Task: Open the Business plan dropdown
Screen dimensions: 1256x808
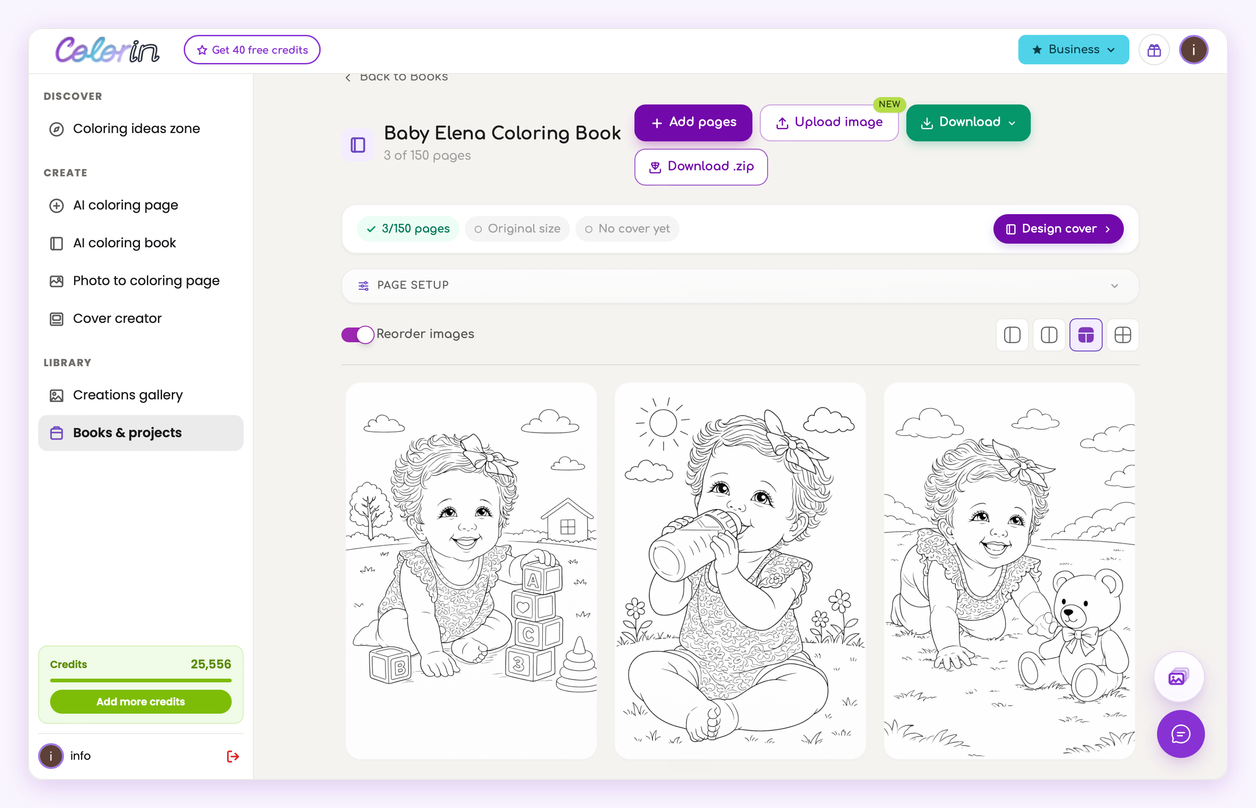Action: coord(1073,49)
